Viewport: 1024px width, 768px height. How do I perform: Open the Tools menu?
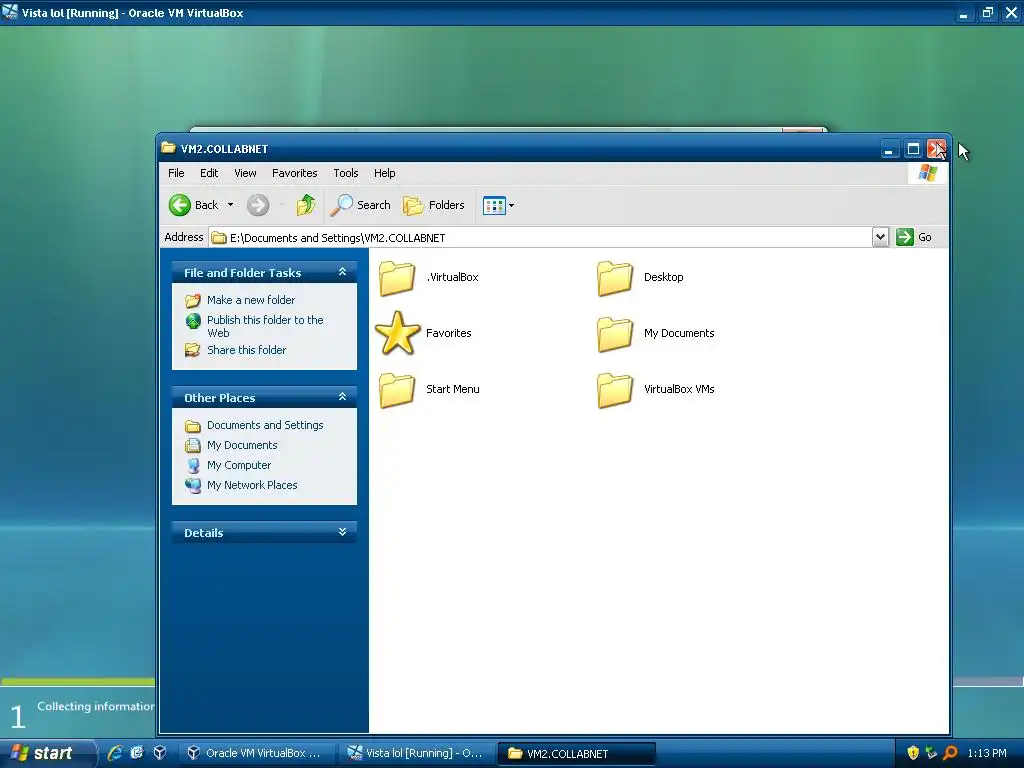(345, 173)
